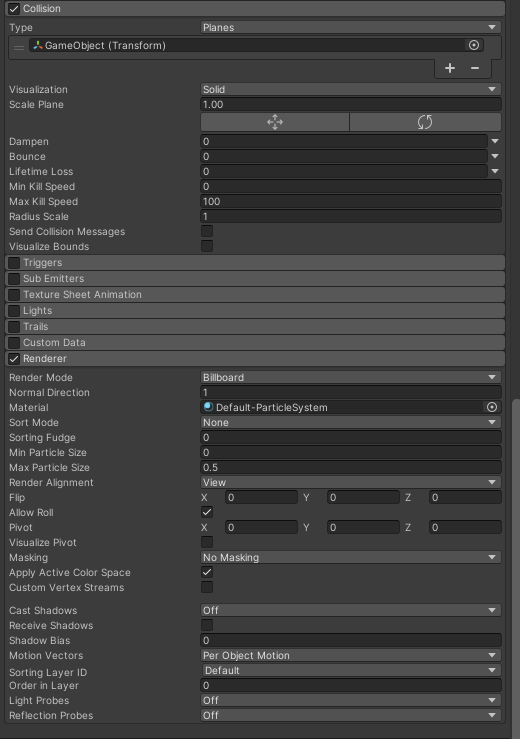520x739 pixels.
Task: Expand the Trails module header
Action: tap(255, 327)
